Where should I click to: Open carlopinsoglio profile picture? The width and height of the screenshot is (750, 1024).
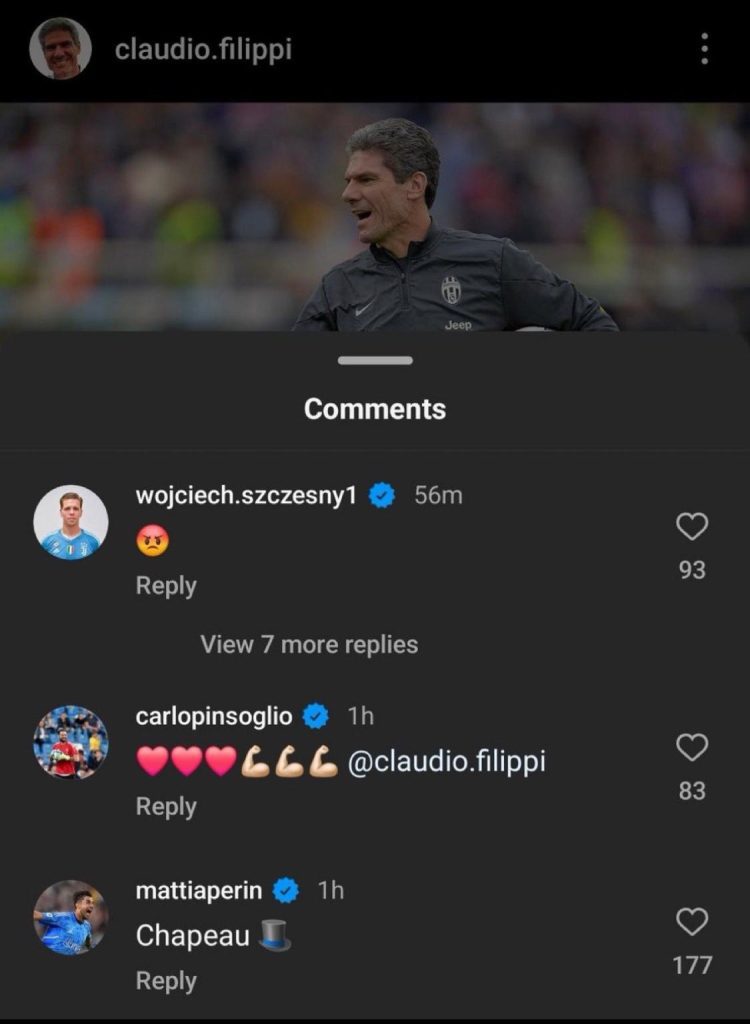71,742
